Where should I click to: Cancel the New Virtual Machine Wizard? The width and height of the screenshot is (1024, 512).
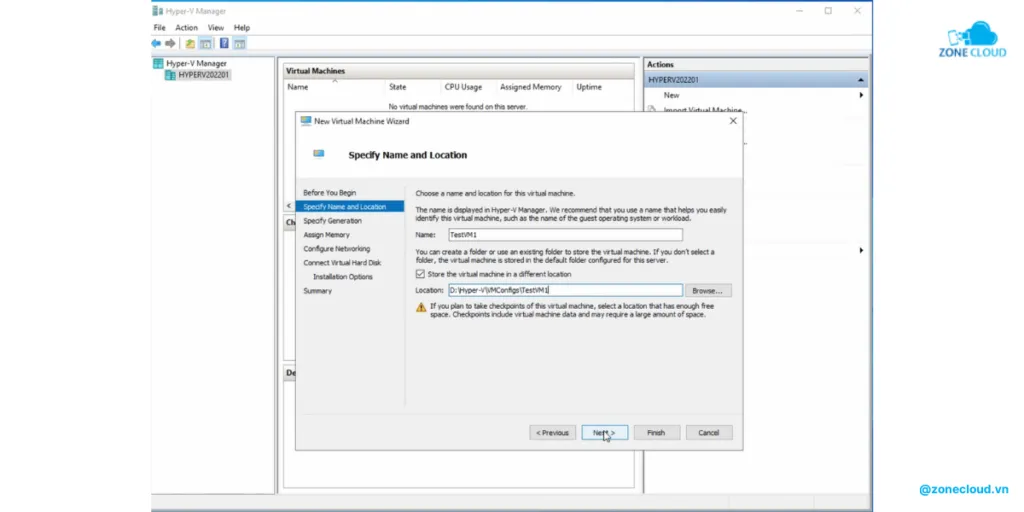pos(709,432)
